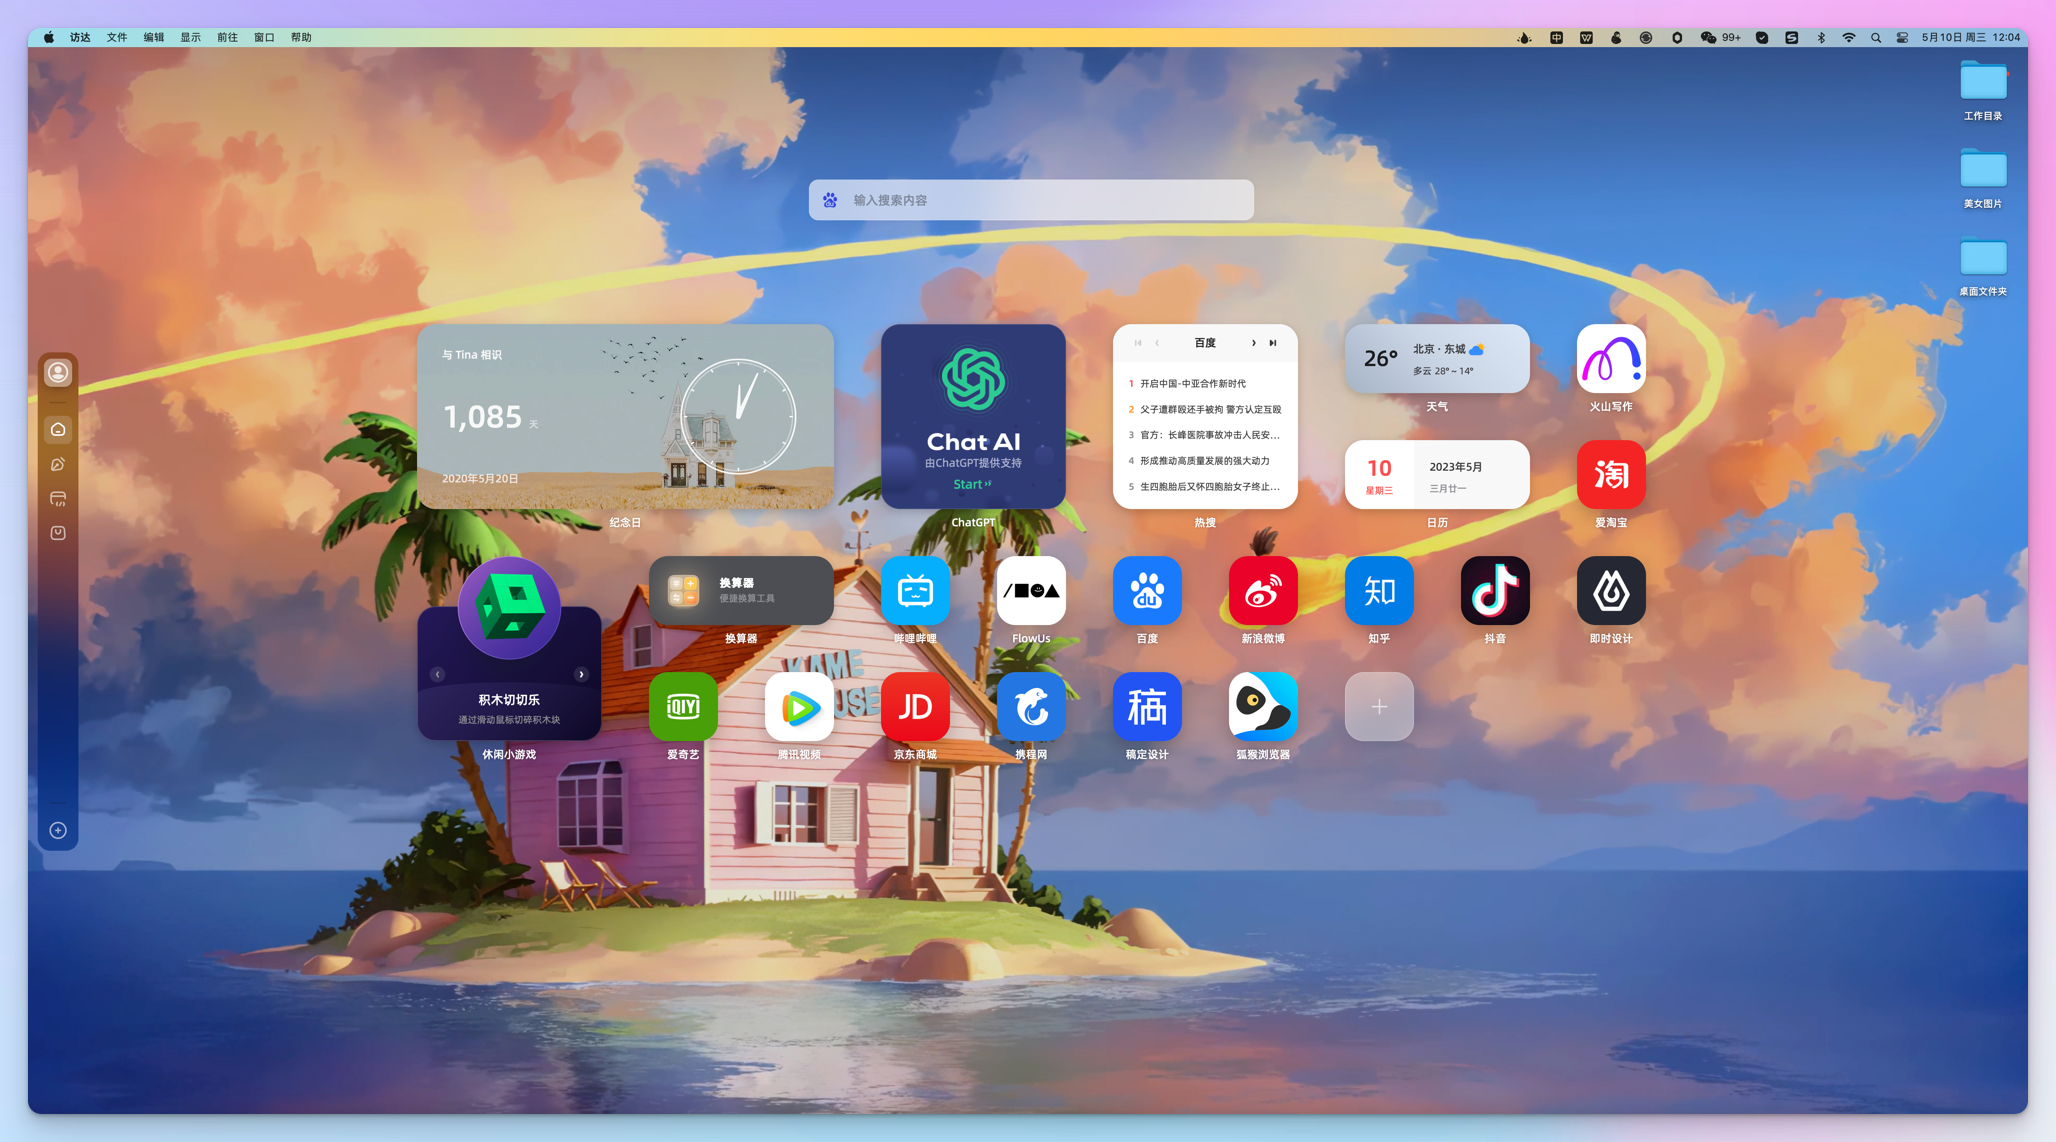Open the Control Center toggles in menu bar
Screen dimensions: 2056x1142
[1902, 37]
